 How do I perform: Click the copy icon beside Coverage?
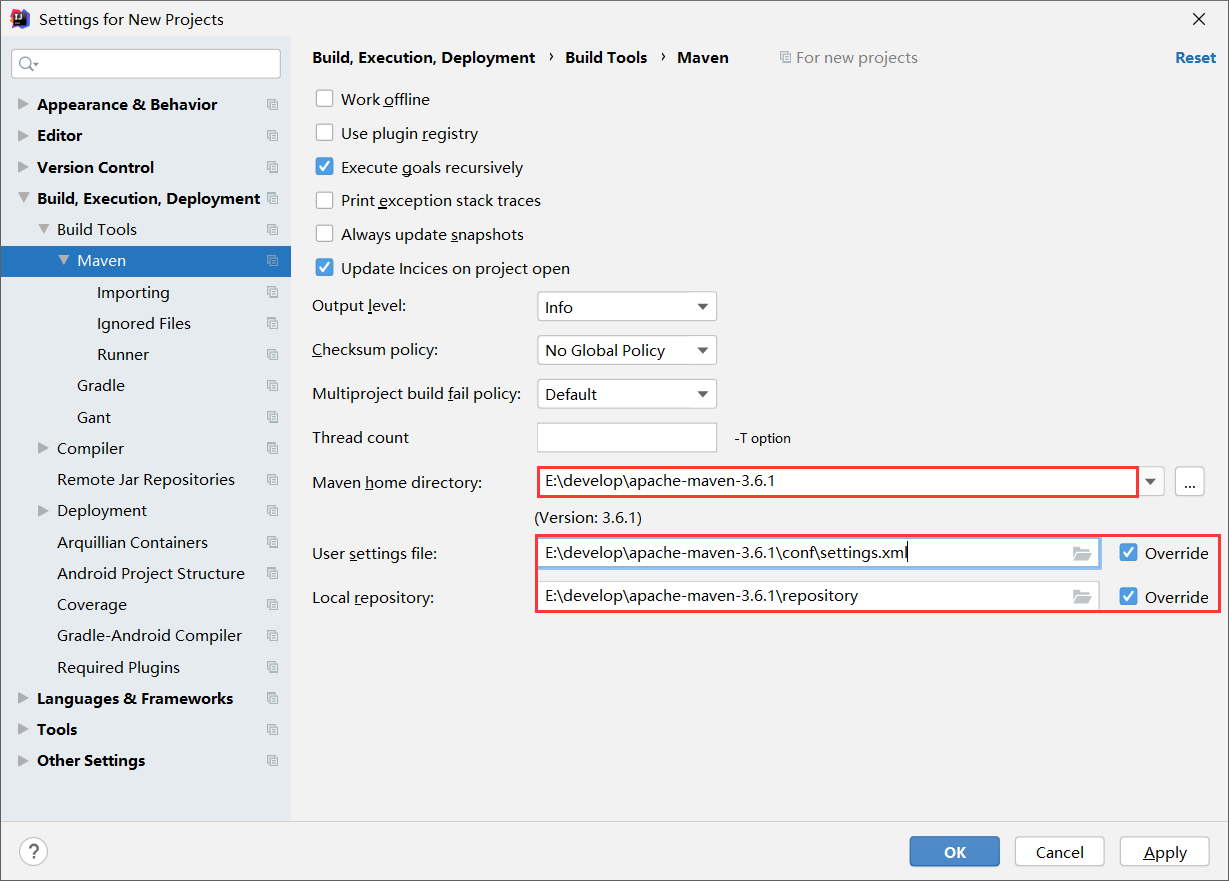pos(272,605)
